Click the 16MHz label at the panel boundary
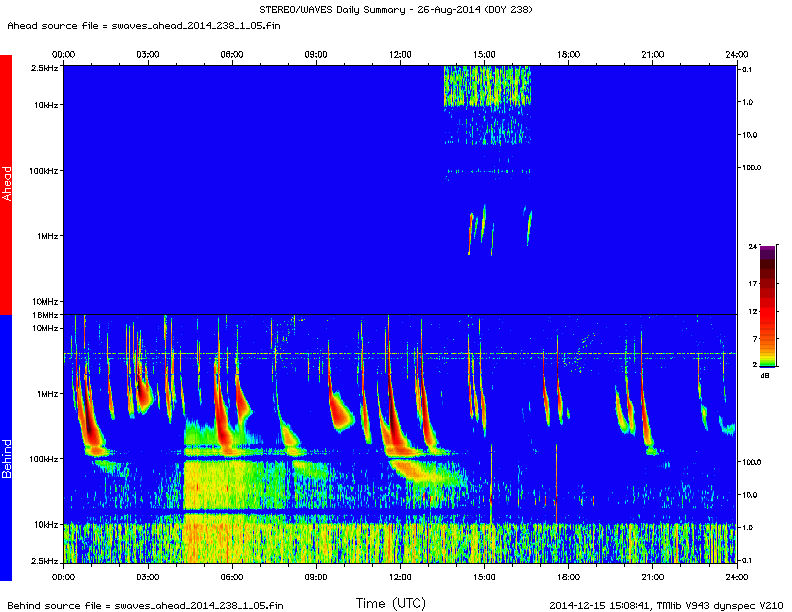The width and height of the screenshot is (792, 612). [x=45, y=315]
